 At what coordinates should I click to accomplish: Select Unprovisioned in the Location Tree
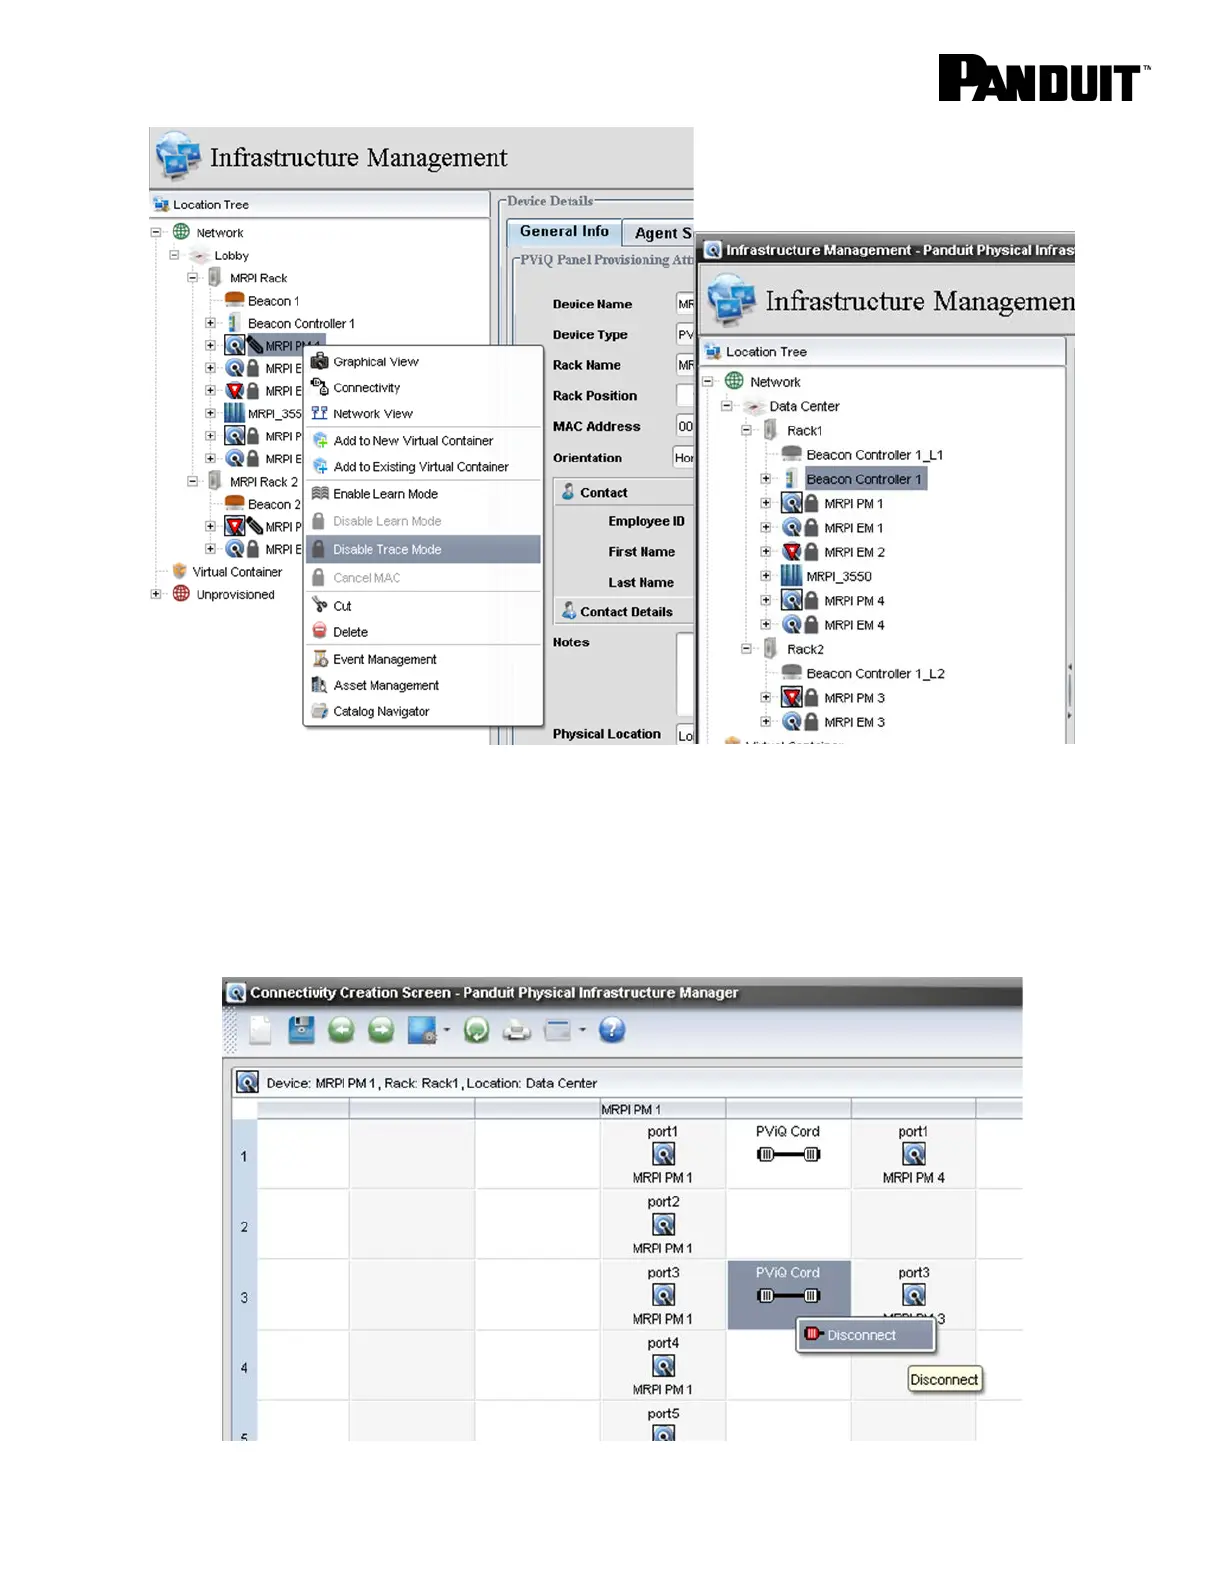(235, 594)
